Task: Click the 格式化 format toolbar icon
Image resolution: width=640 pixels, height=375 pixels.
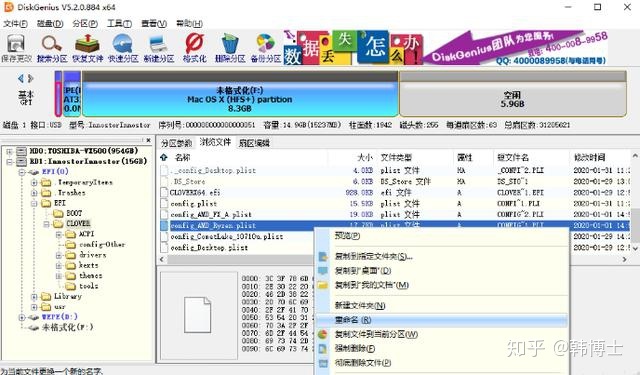Action: tap(195, 48)
